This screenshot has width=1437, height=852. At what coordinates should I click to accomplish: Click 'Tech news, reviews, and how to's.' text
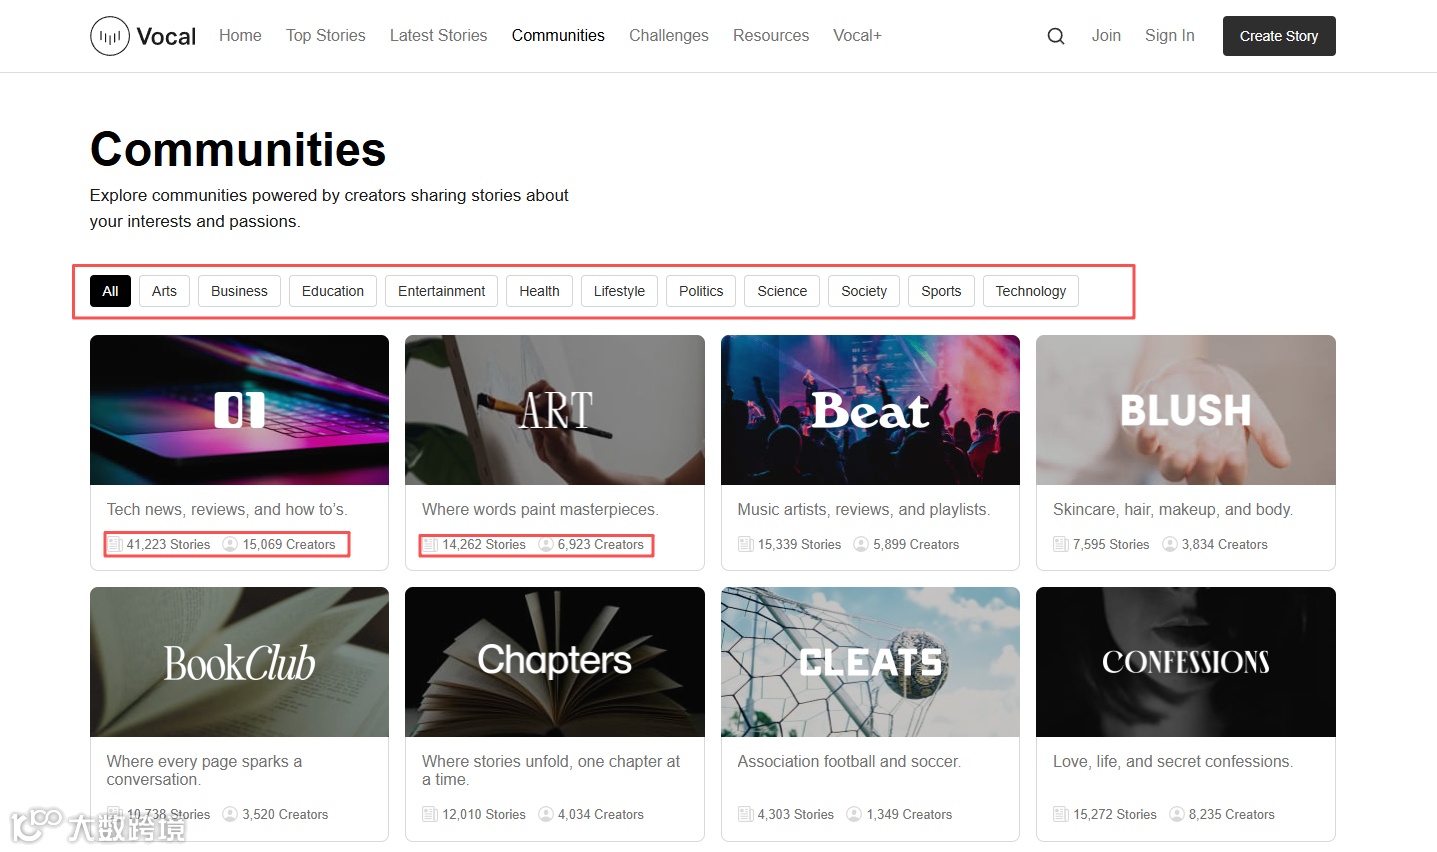[x=227, y=509]
